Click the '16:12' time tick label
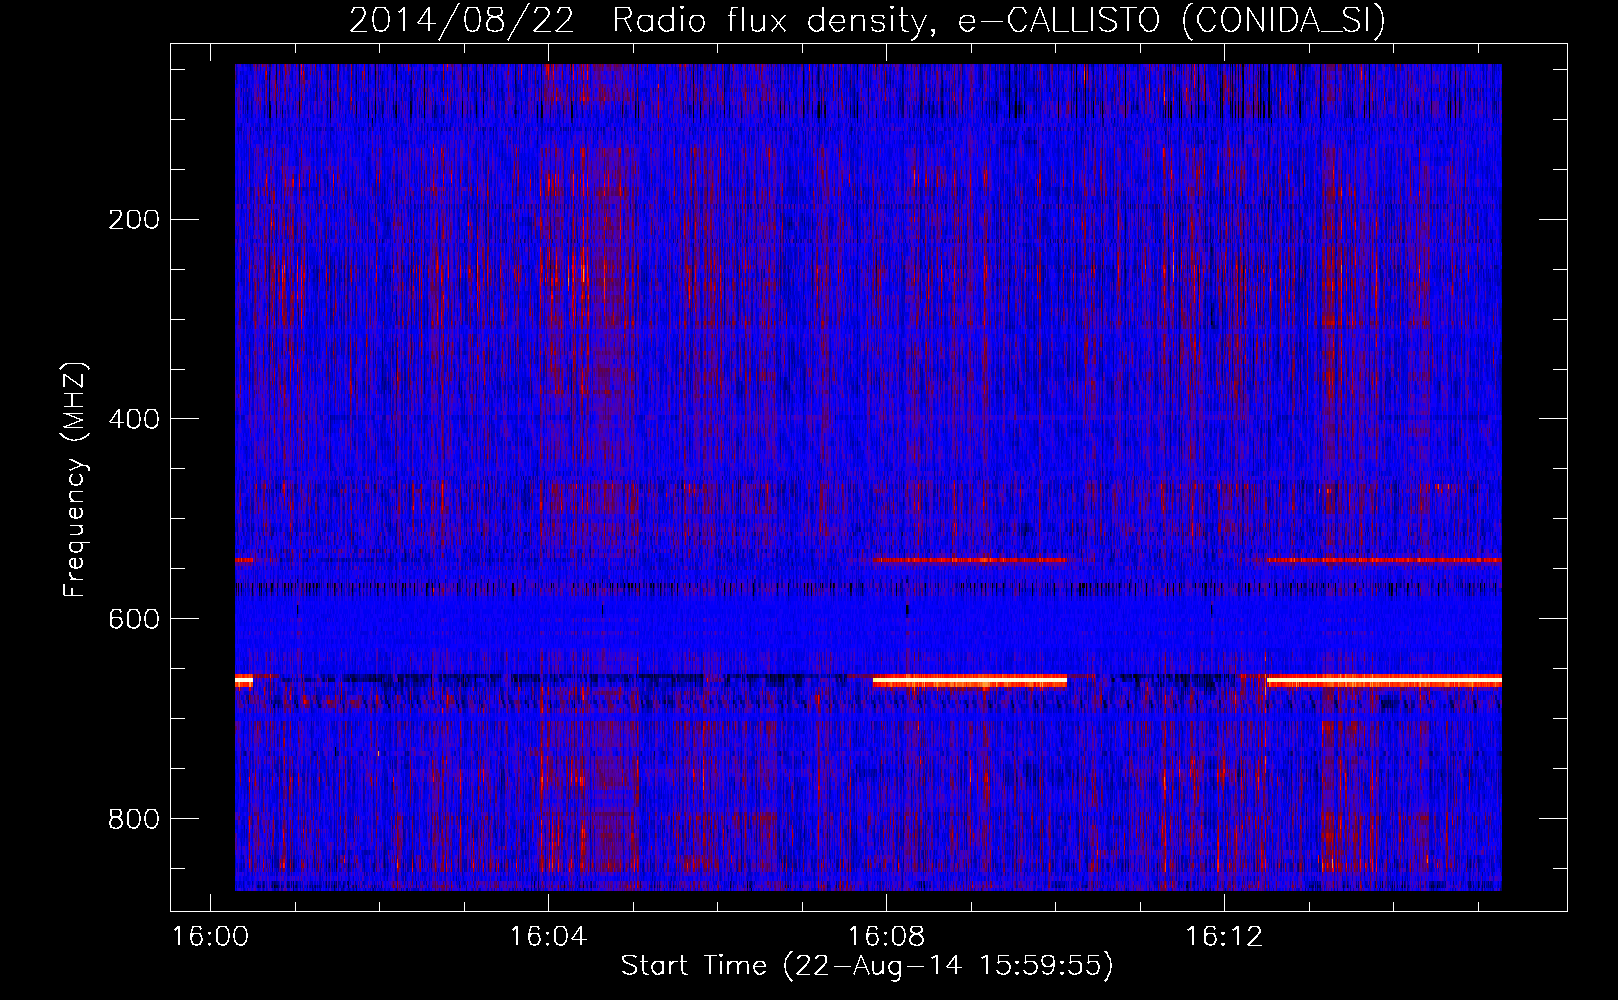Viewport: 1618px width, 1000px height. [x=1224, y=937]
